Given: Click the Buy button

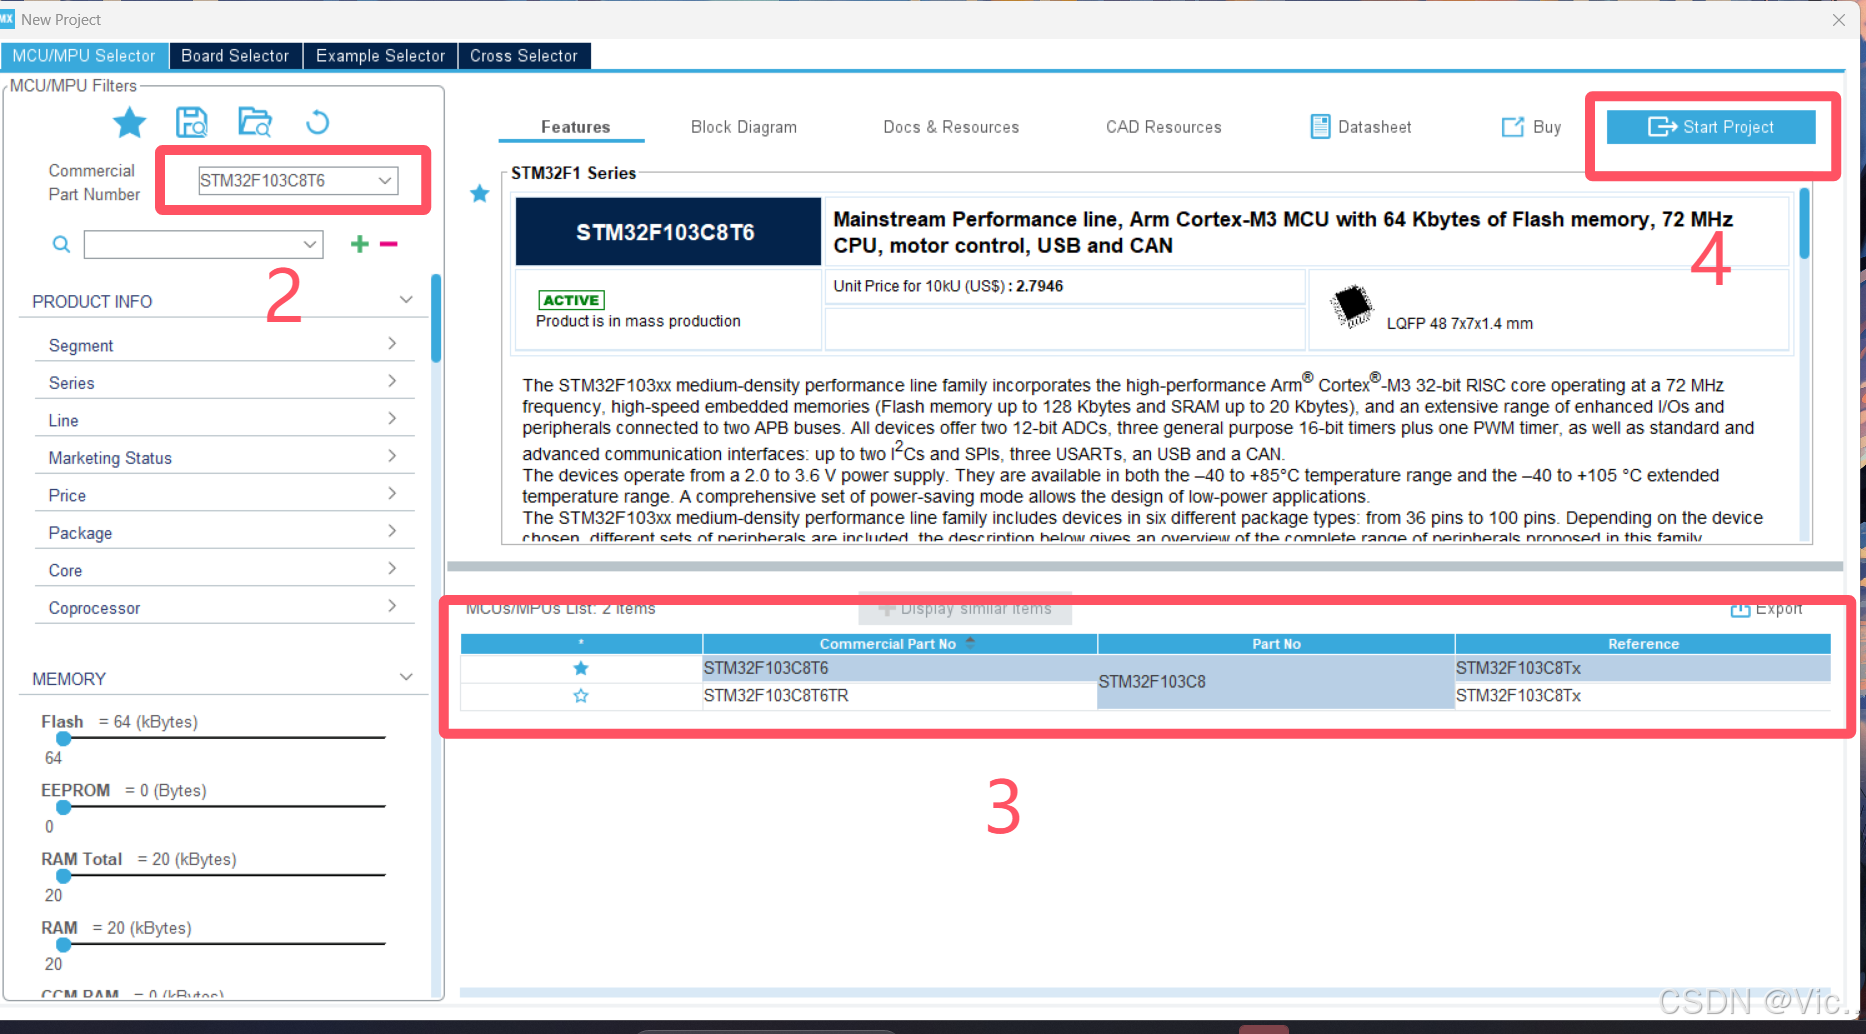Looking at the screenshot, I should 1531,127.
